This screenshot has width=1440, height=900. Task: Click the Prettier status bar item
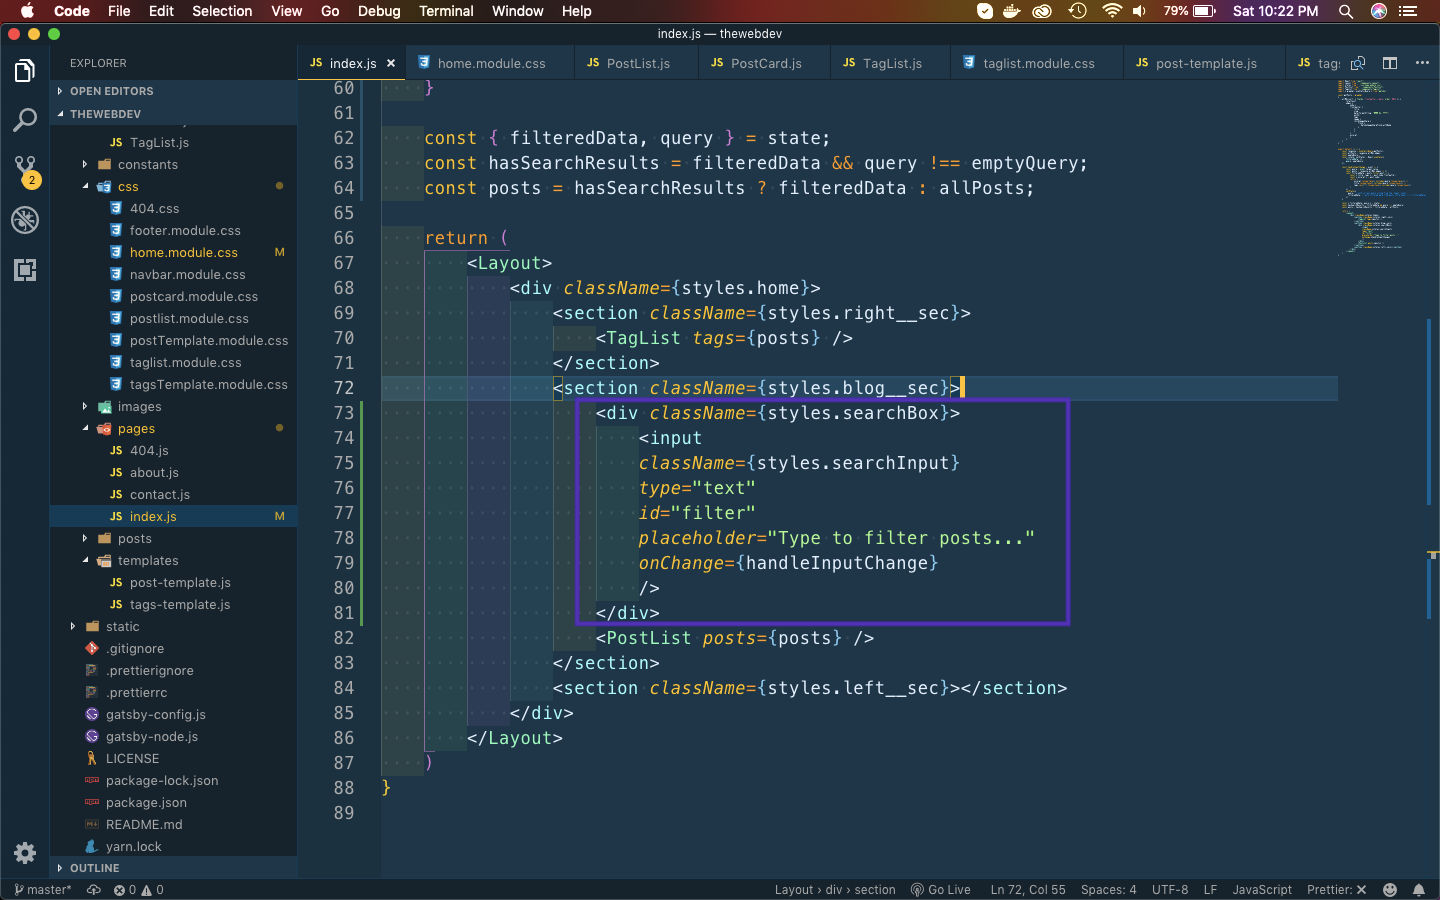[x=1336, y=889]
